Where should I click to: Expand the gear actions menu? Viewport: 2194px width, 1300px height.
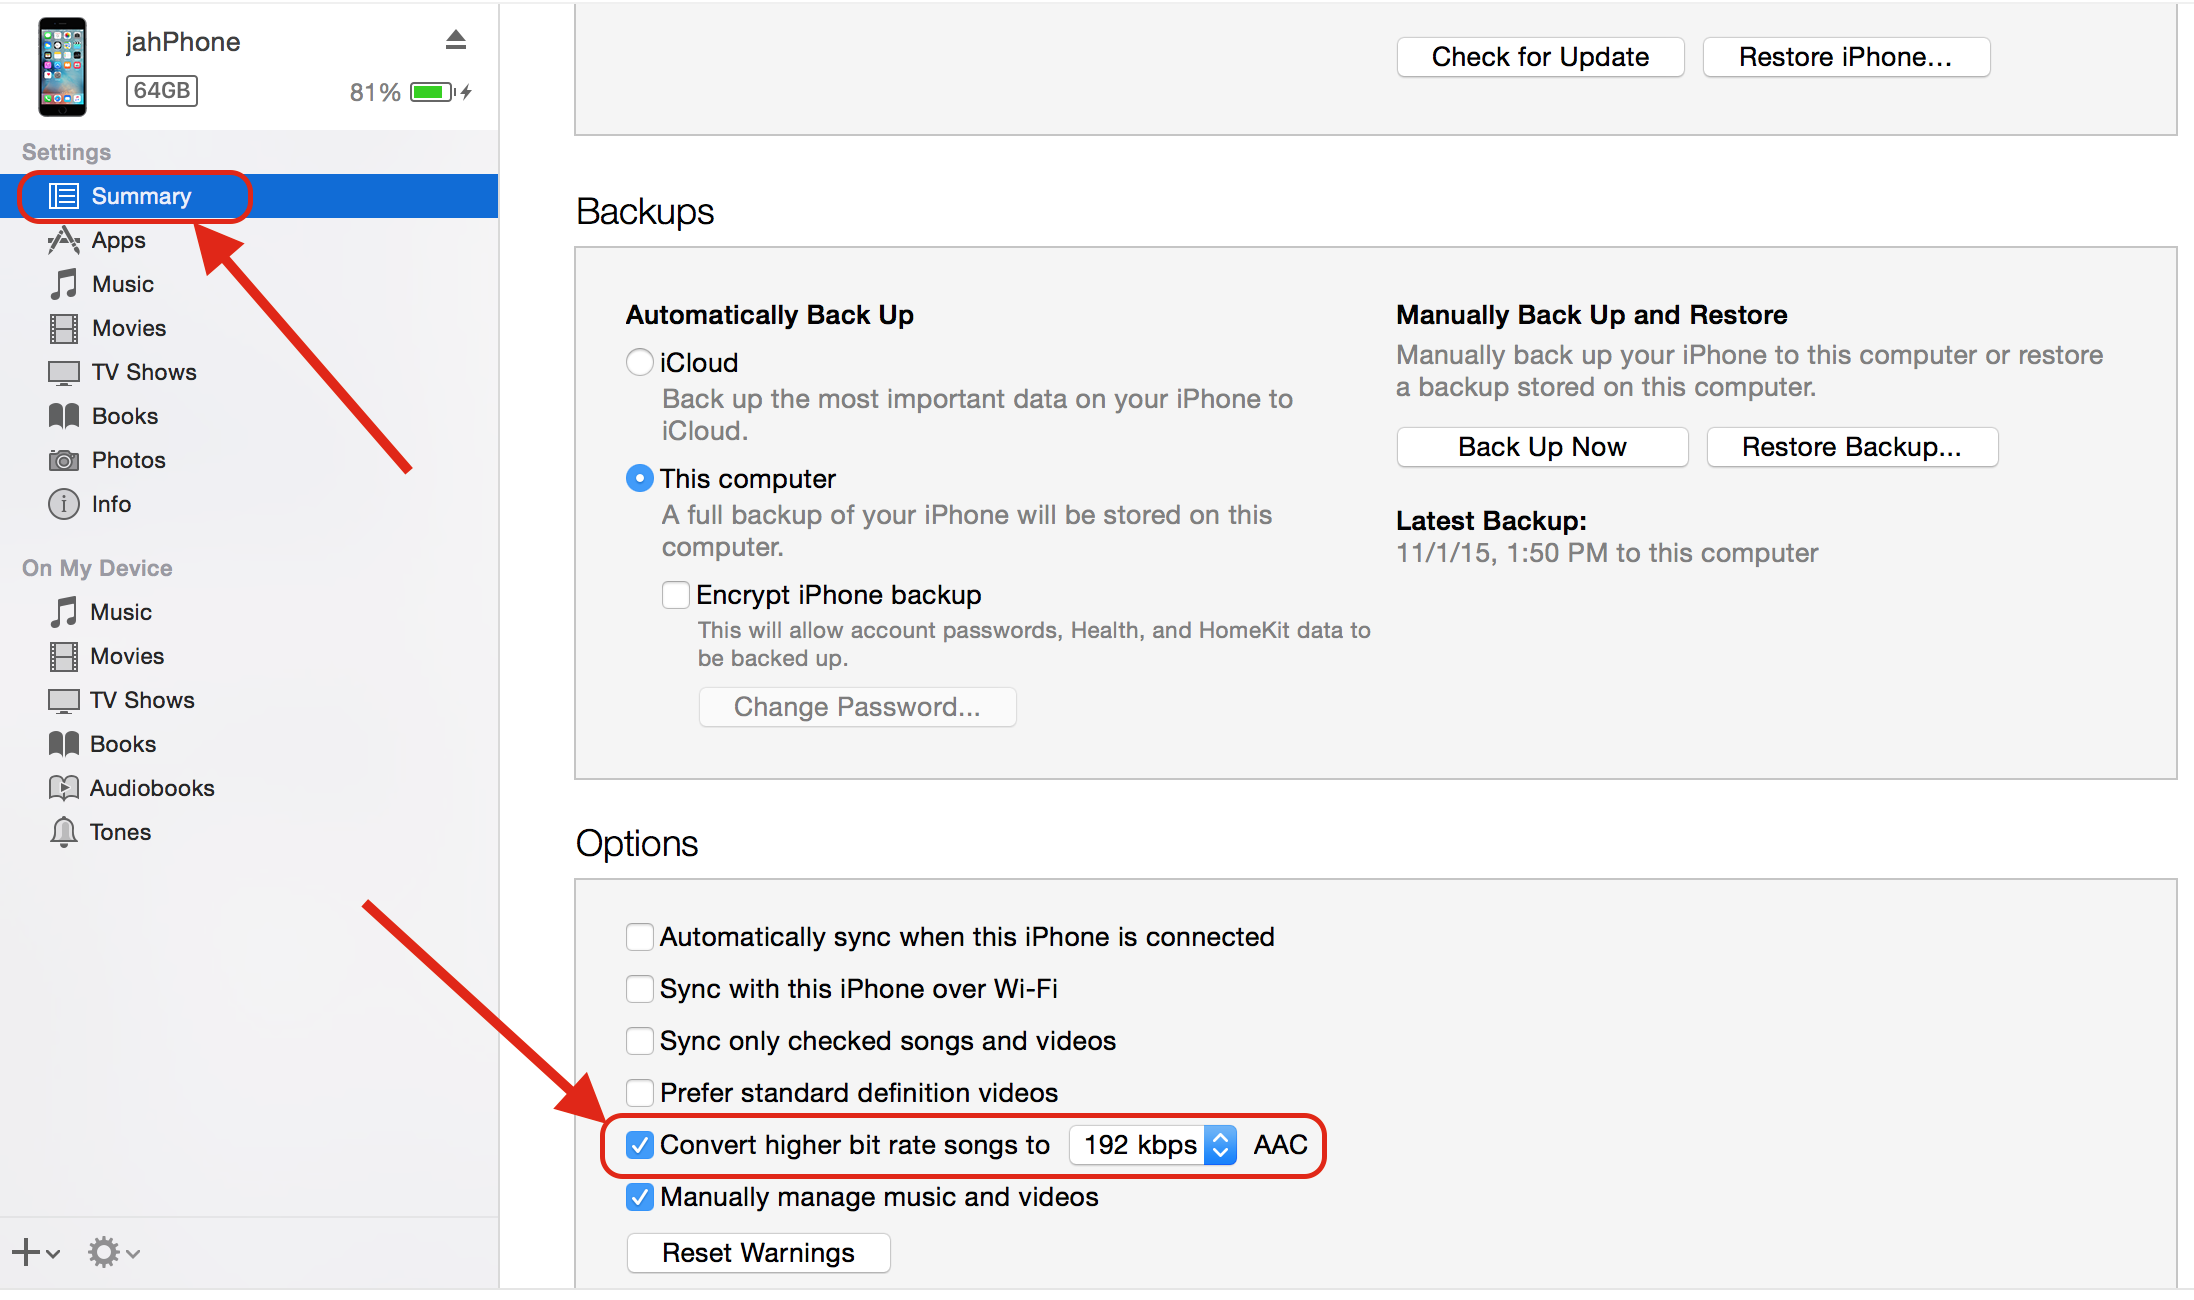point(112,1252)
